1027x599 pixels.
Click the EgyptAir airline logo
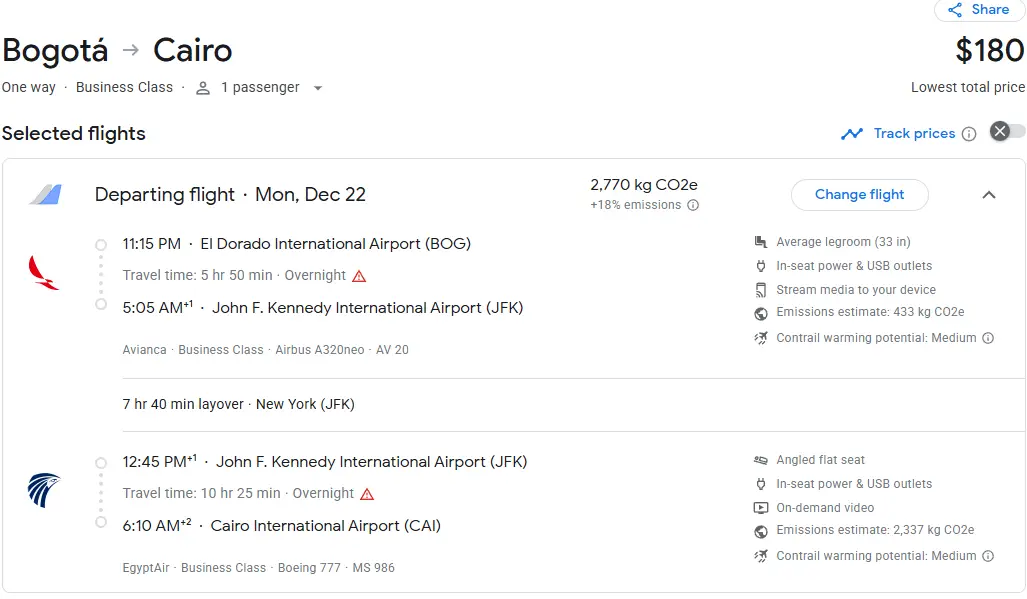tap(44, 490)
